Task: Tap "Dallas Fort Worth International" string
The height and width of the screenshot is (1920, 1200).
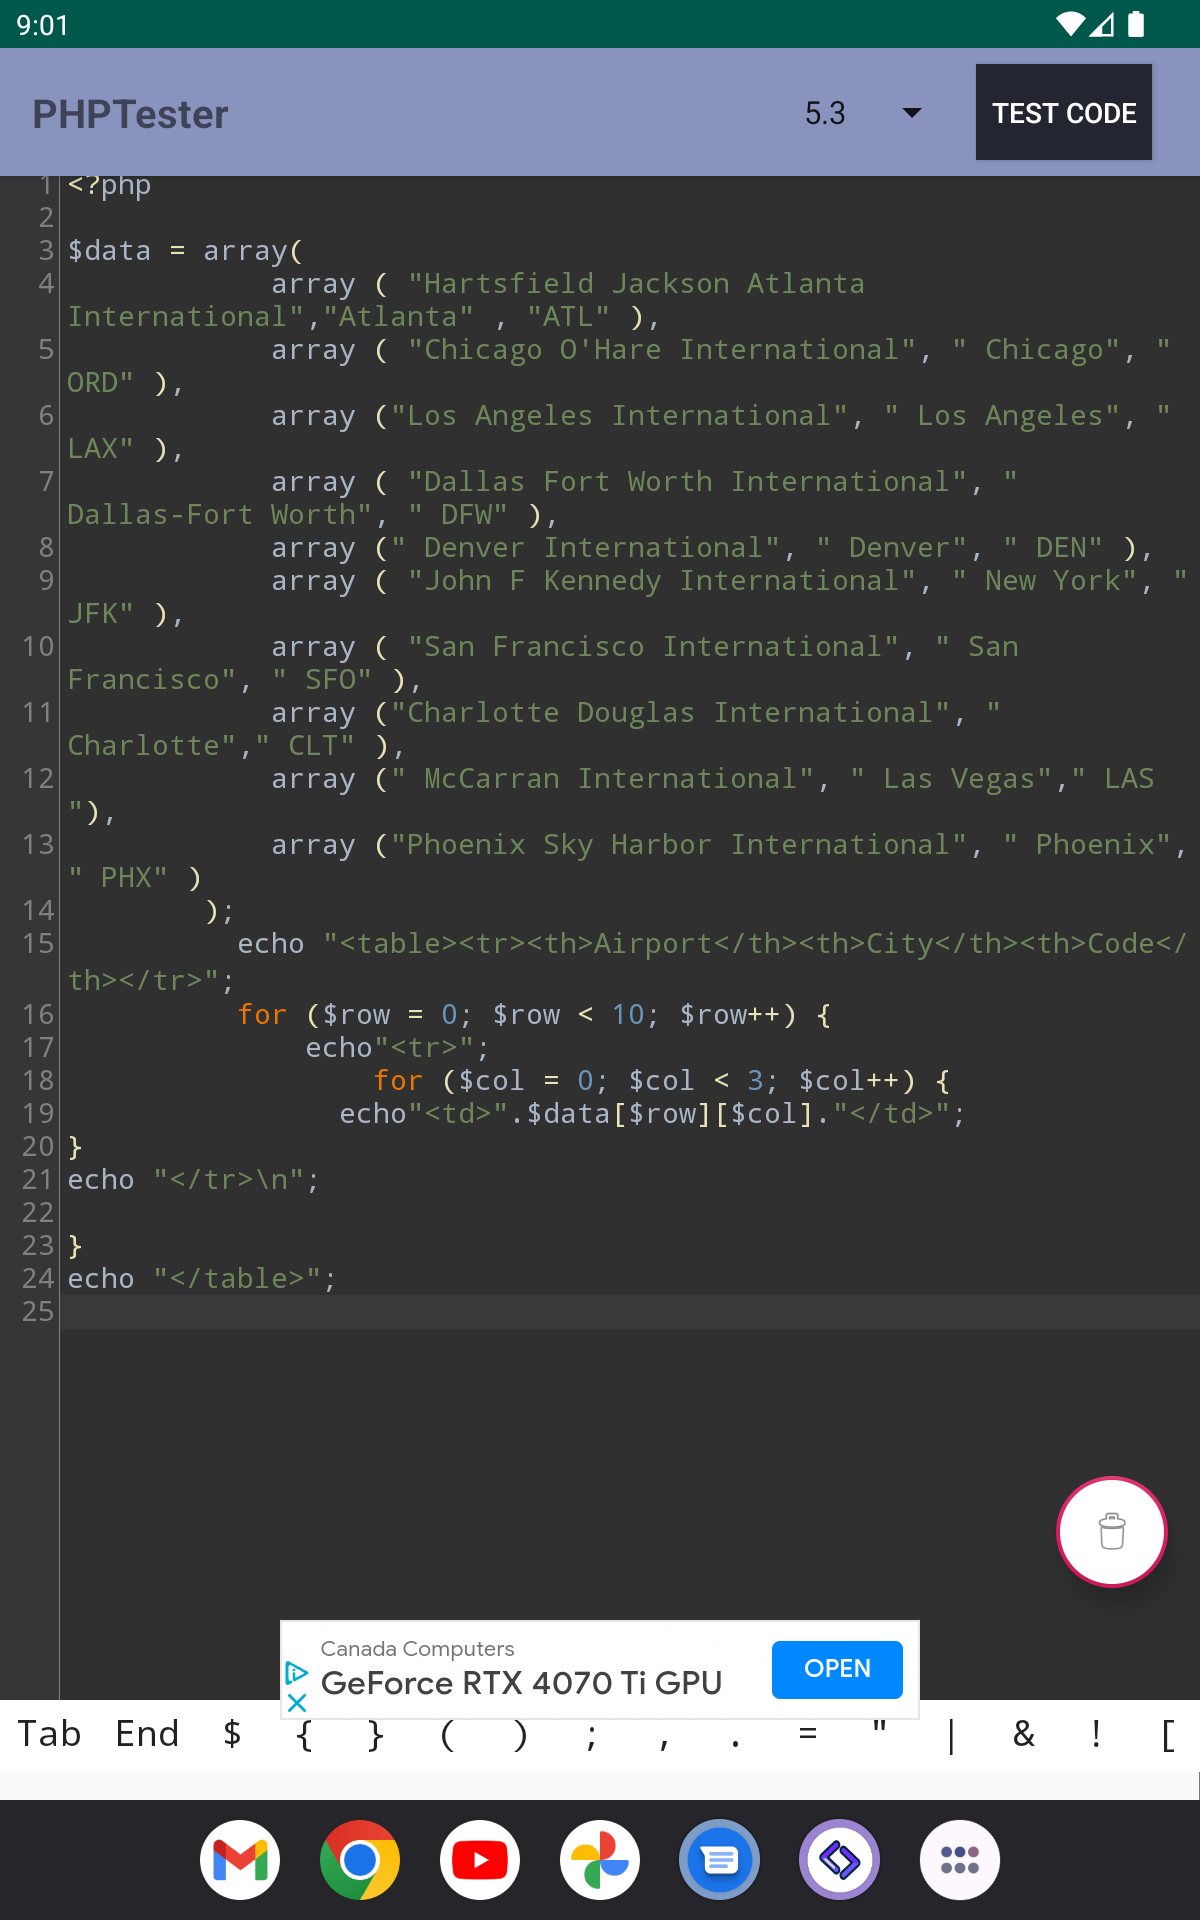Action: pos(688,482)
